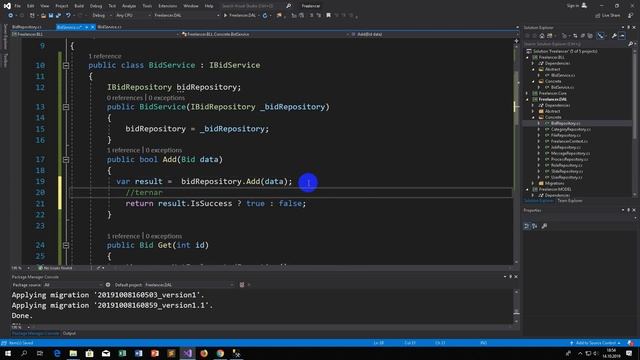Click the Properties panel property pages wrench
This screenshot has height=360, width=640.
coord(544,226)
